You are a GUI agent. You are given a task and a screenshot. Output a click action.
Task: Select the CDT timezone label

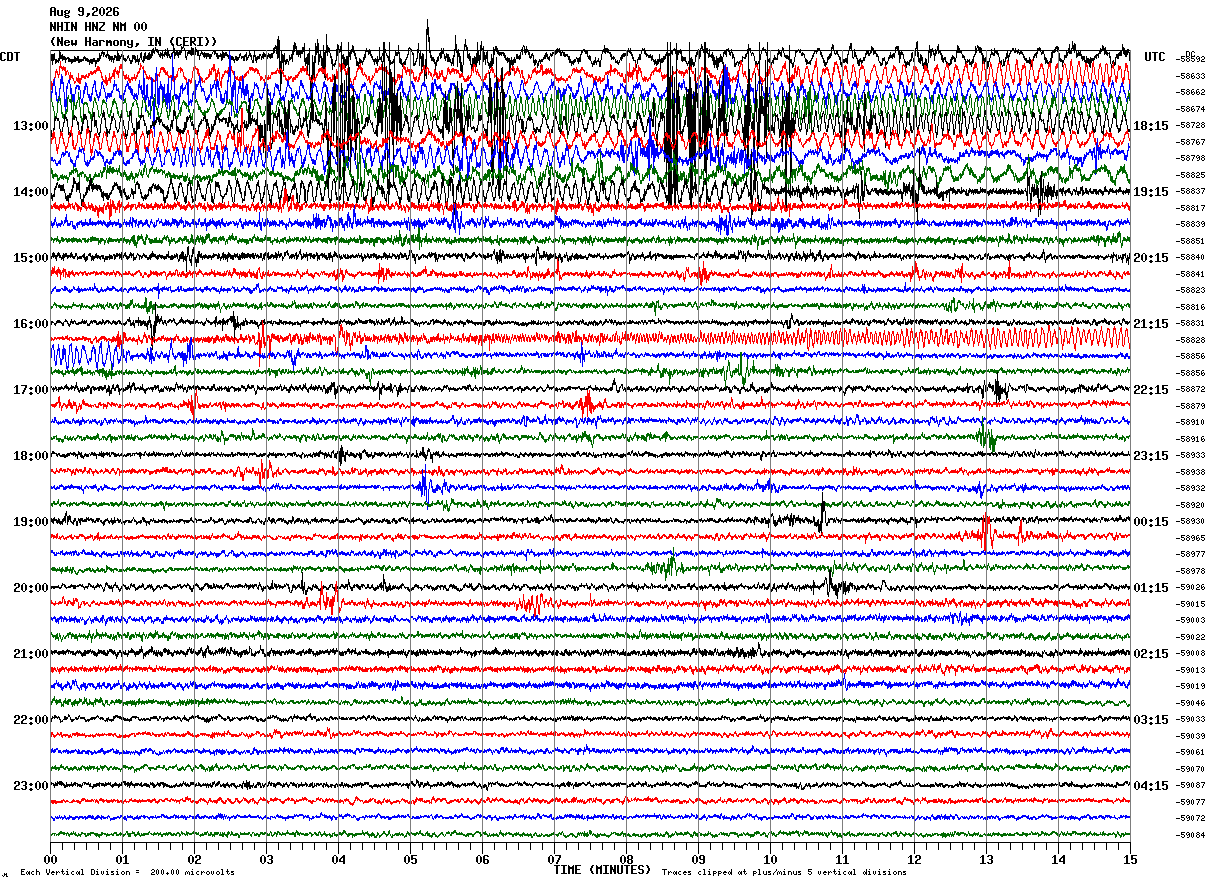pyautogui.click(x=10, y=57)
